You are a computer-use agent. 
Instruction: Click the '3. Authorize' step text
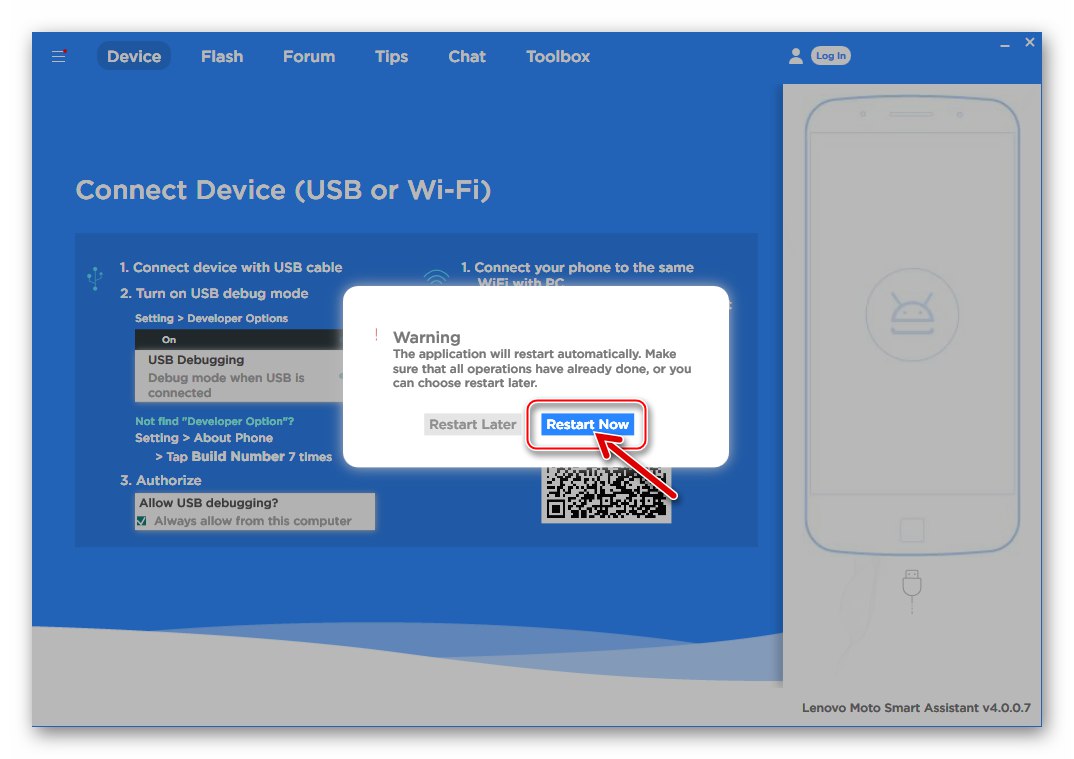pos(160,480)
